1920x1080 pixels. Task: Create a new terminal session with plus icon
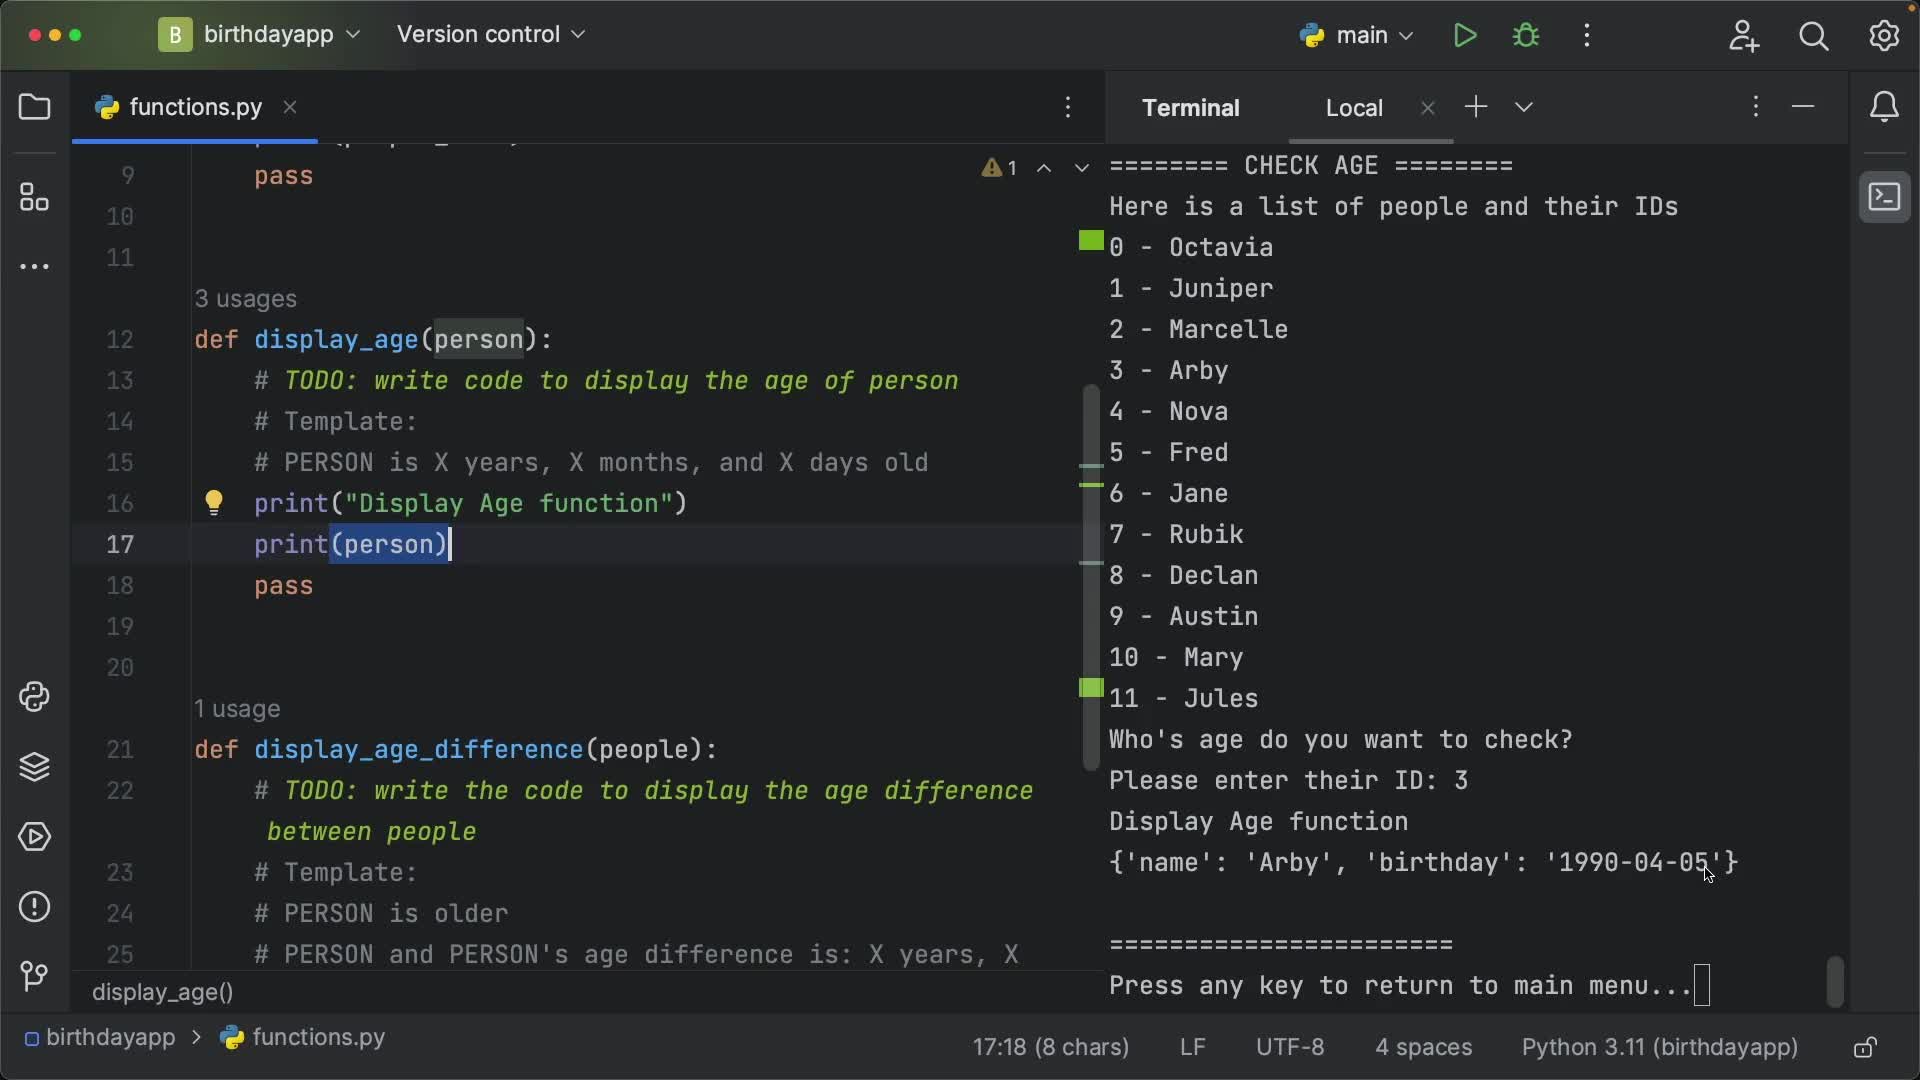(1477, 107)
